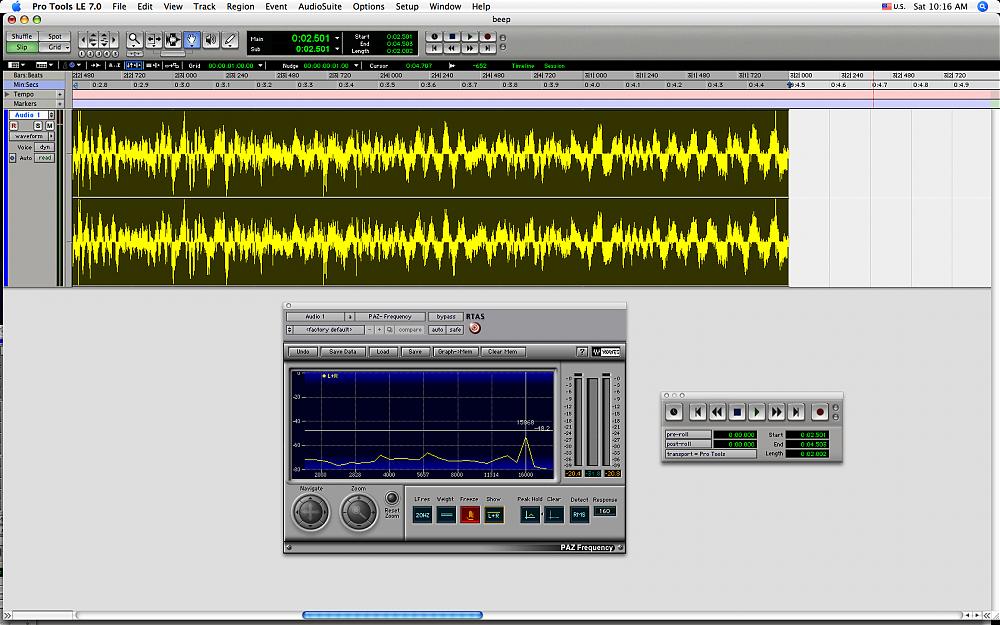The height and width of the screenshot is (625, 1000).
Task: Click the Save Data button in PAZ Frequency
Action: click(342, 351)
